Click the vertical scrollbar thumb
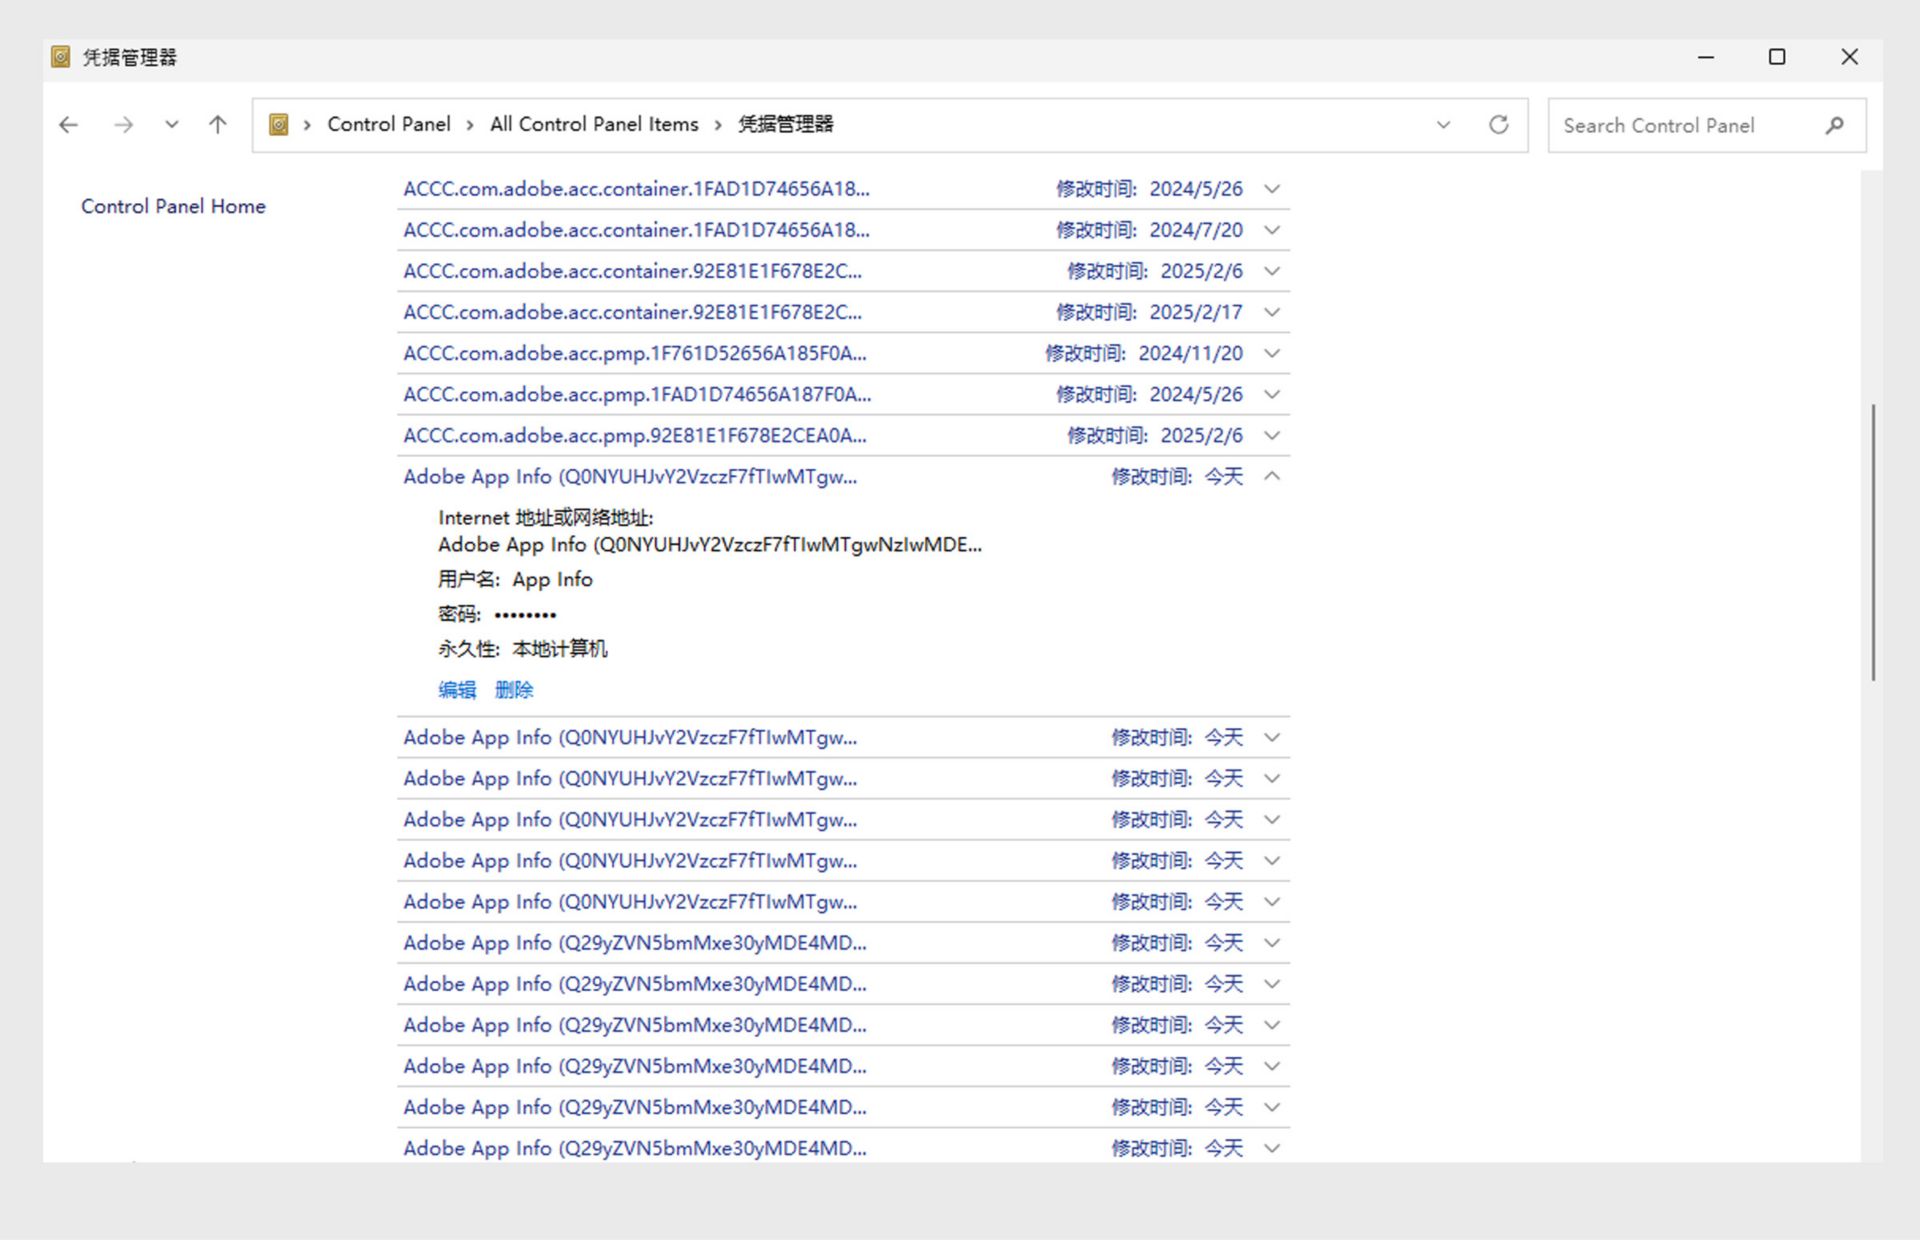The height and width of the screenshot is (1240, 1920). 1872,542
